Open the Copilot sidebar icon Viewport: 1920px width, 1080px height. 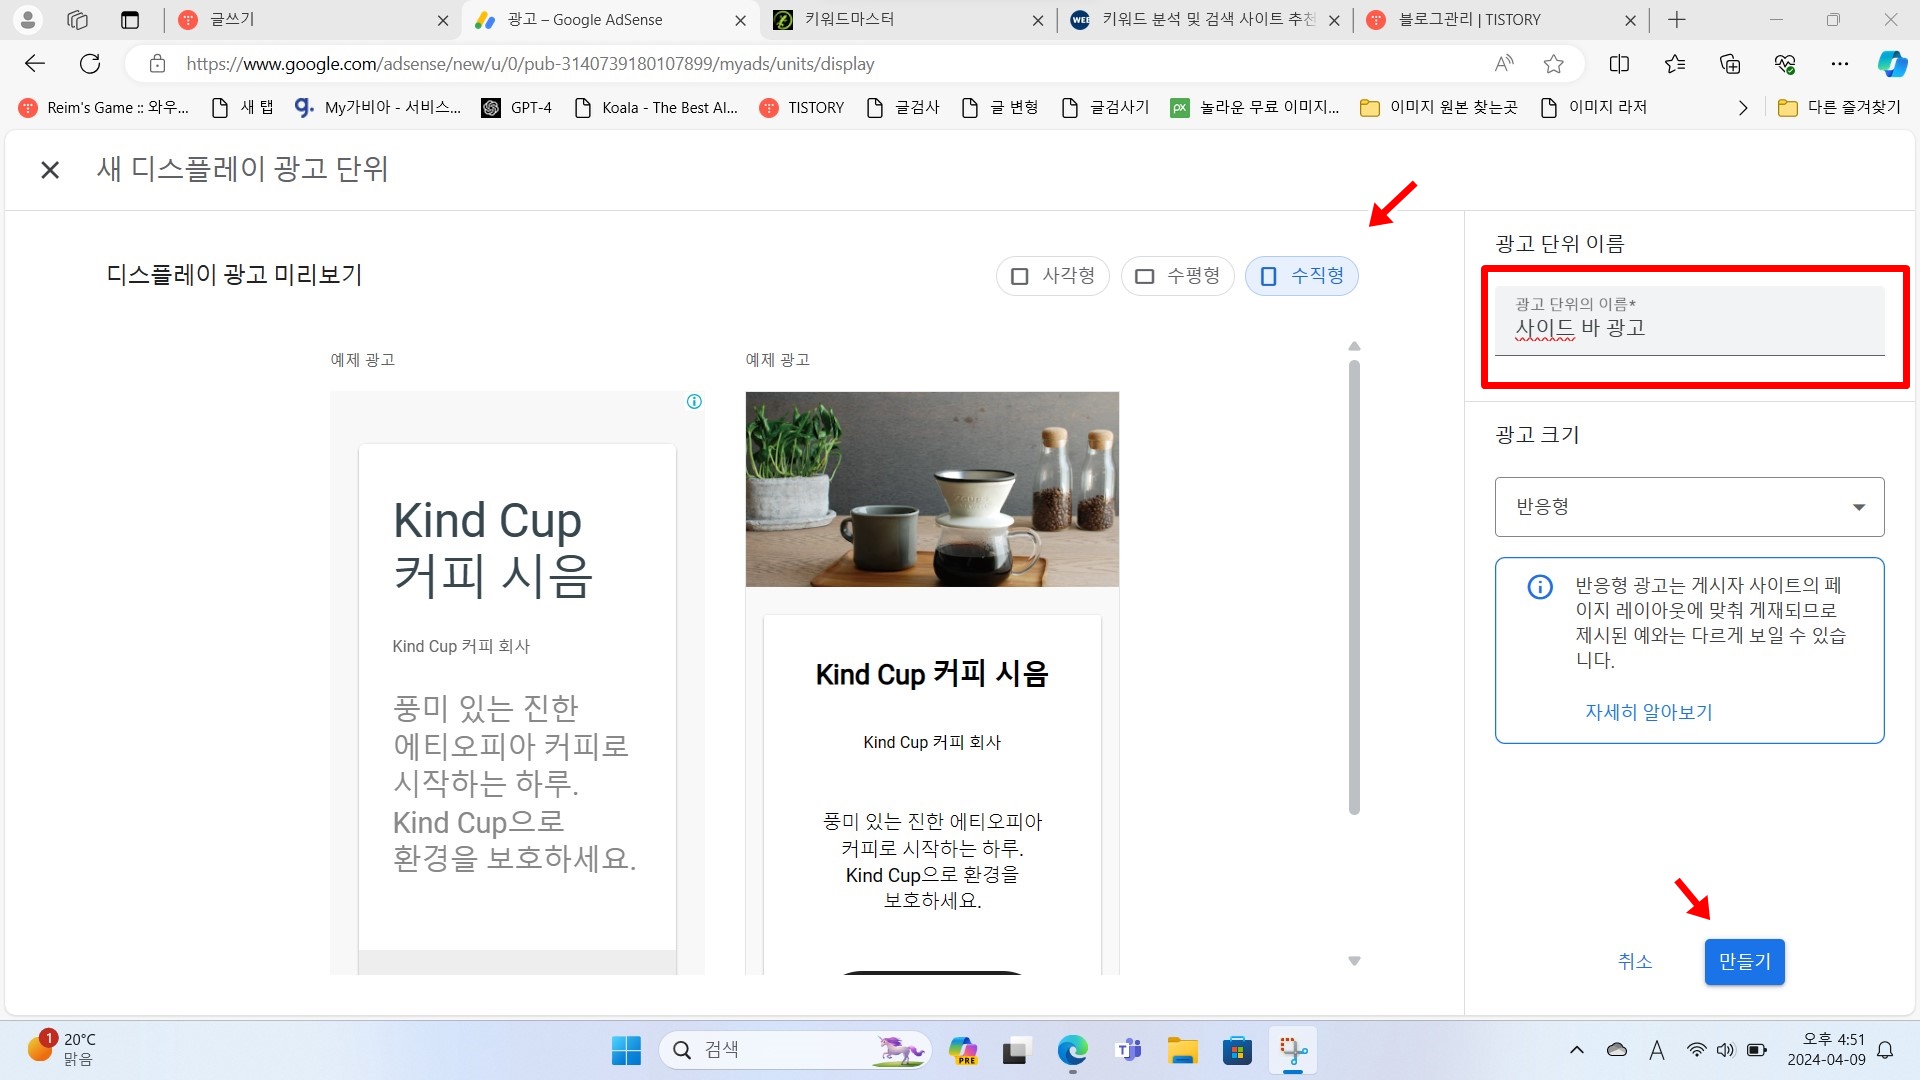pyautogui.click(x=1892, y=64)
